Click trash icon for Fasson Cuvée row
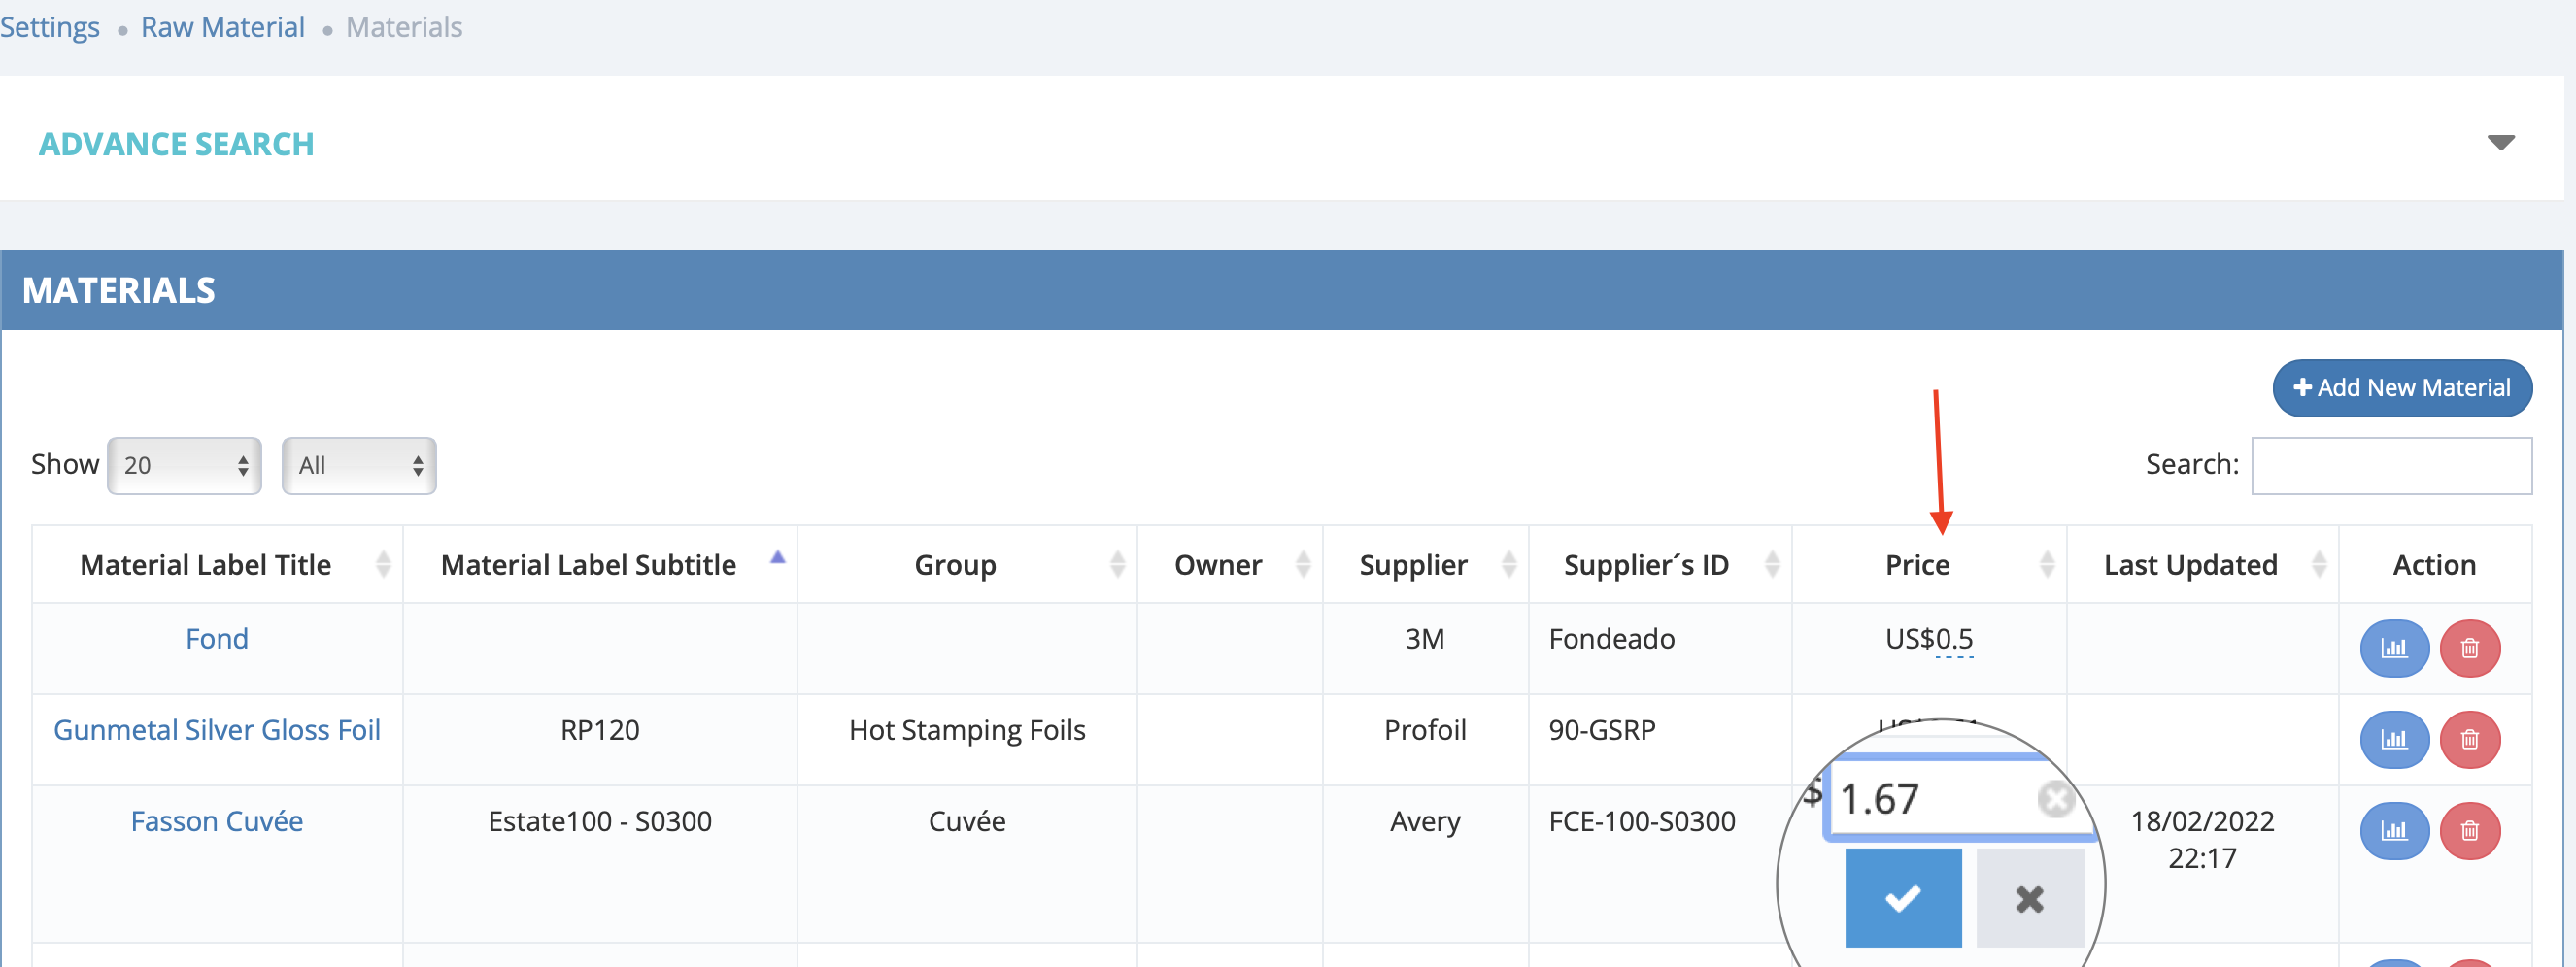This screenshot has width=2576, height=967. click(x=2469, y=830)
